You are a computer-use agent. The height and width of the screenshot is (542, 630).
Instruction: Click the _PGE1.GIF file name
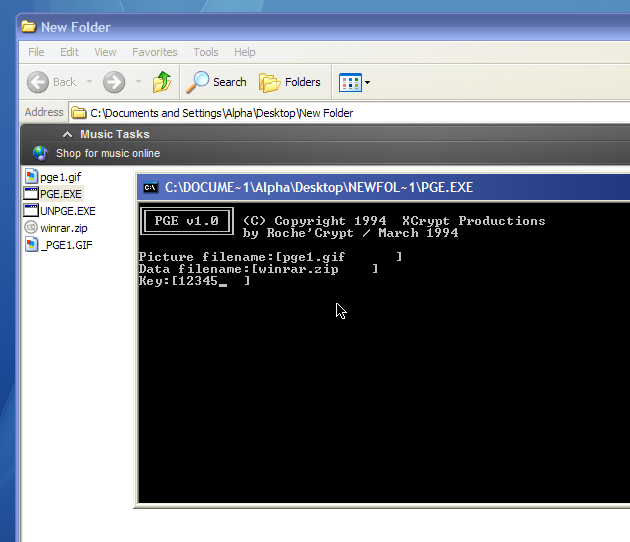[67, 245]
